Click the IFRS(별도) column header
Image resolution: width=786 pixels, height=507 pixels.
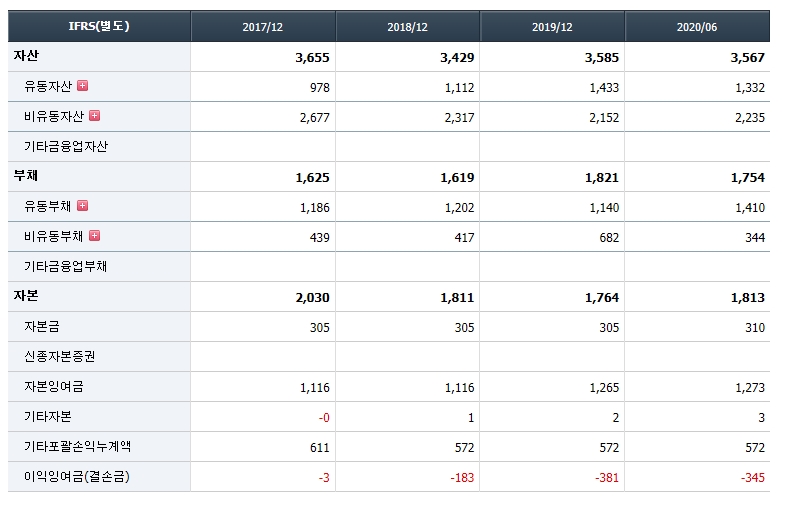pyautogui.click(x=99, y=26)
